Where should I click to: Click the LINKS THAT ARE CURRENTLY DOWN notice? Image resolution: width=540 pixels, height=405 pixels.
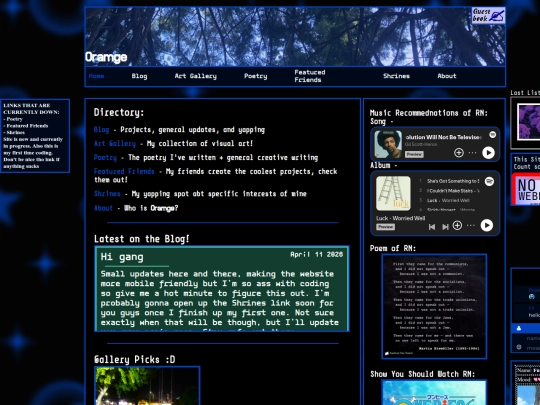[35, 136]
